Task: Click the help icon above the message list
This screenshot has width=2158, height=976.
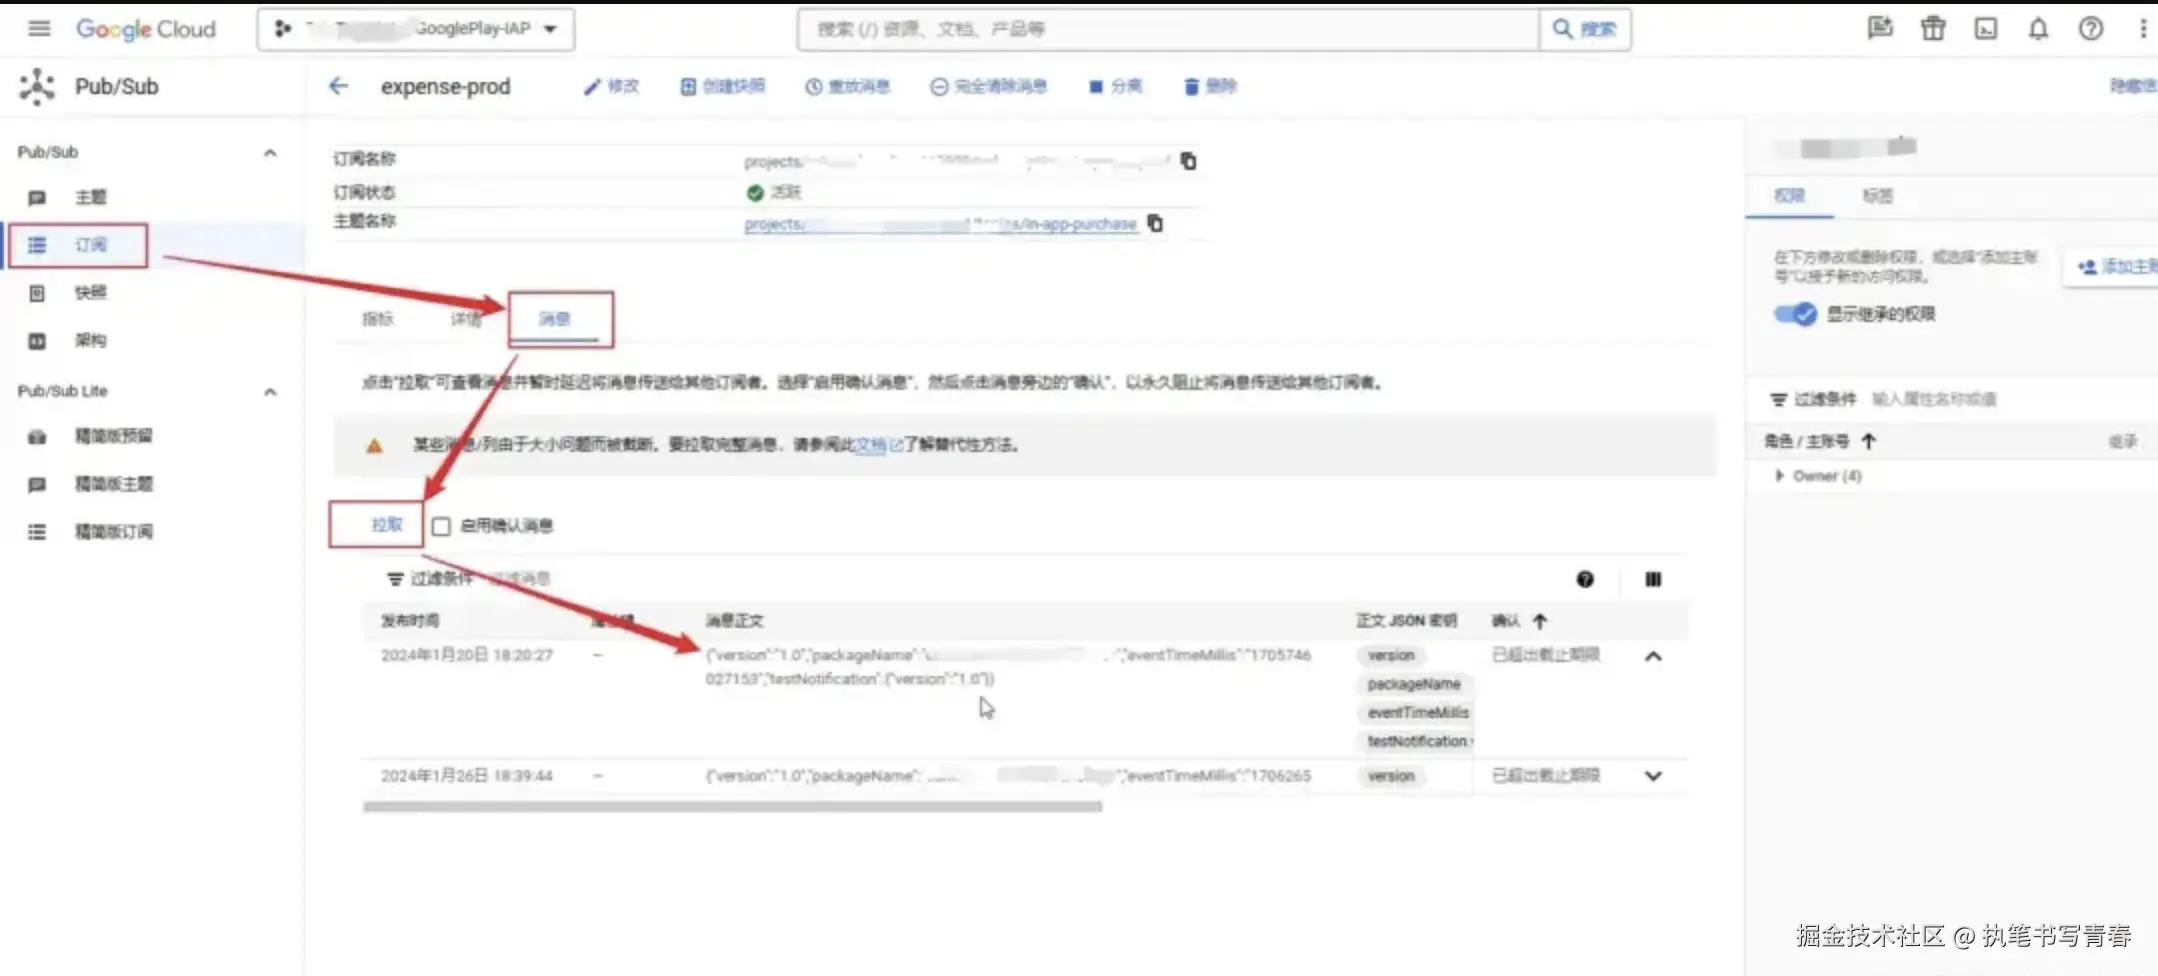Action: (1585, 579)
